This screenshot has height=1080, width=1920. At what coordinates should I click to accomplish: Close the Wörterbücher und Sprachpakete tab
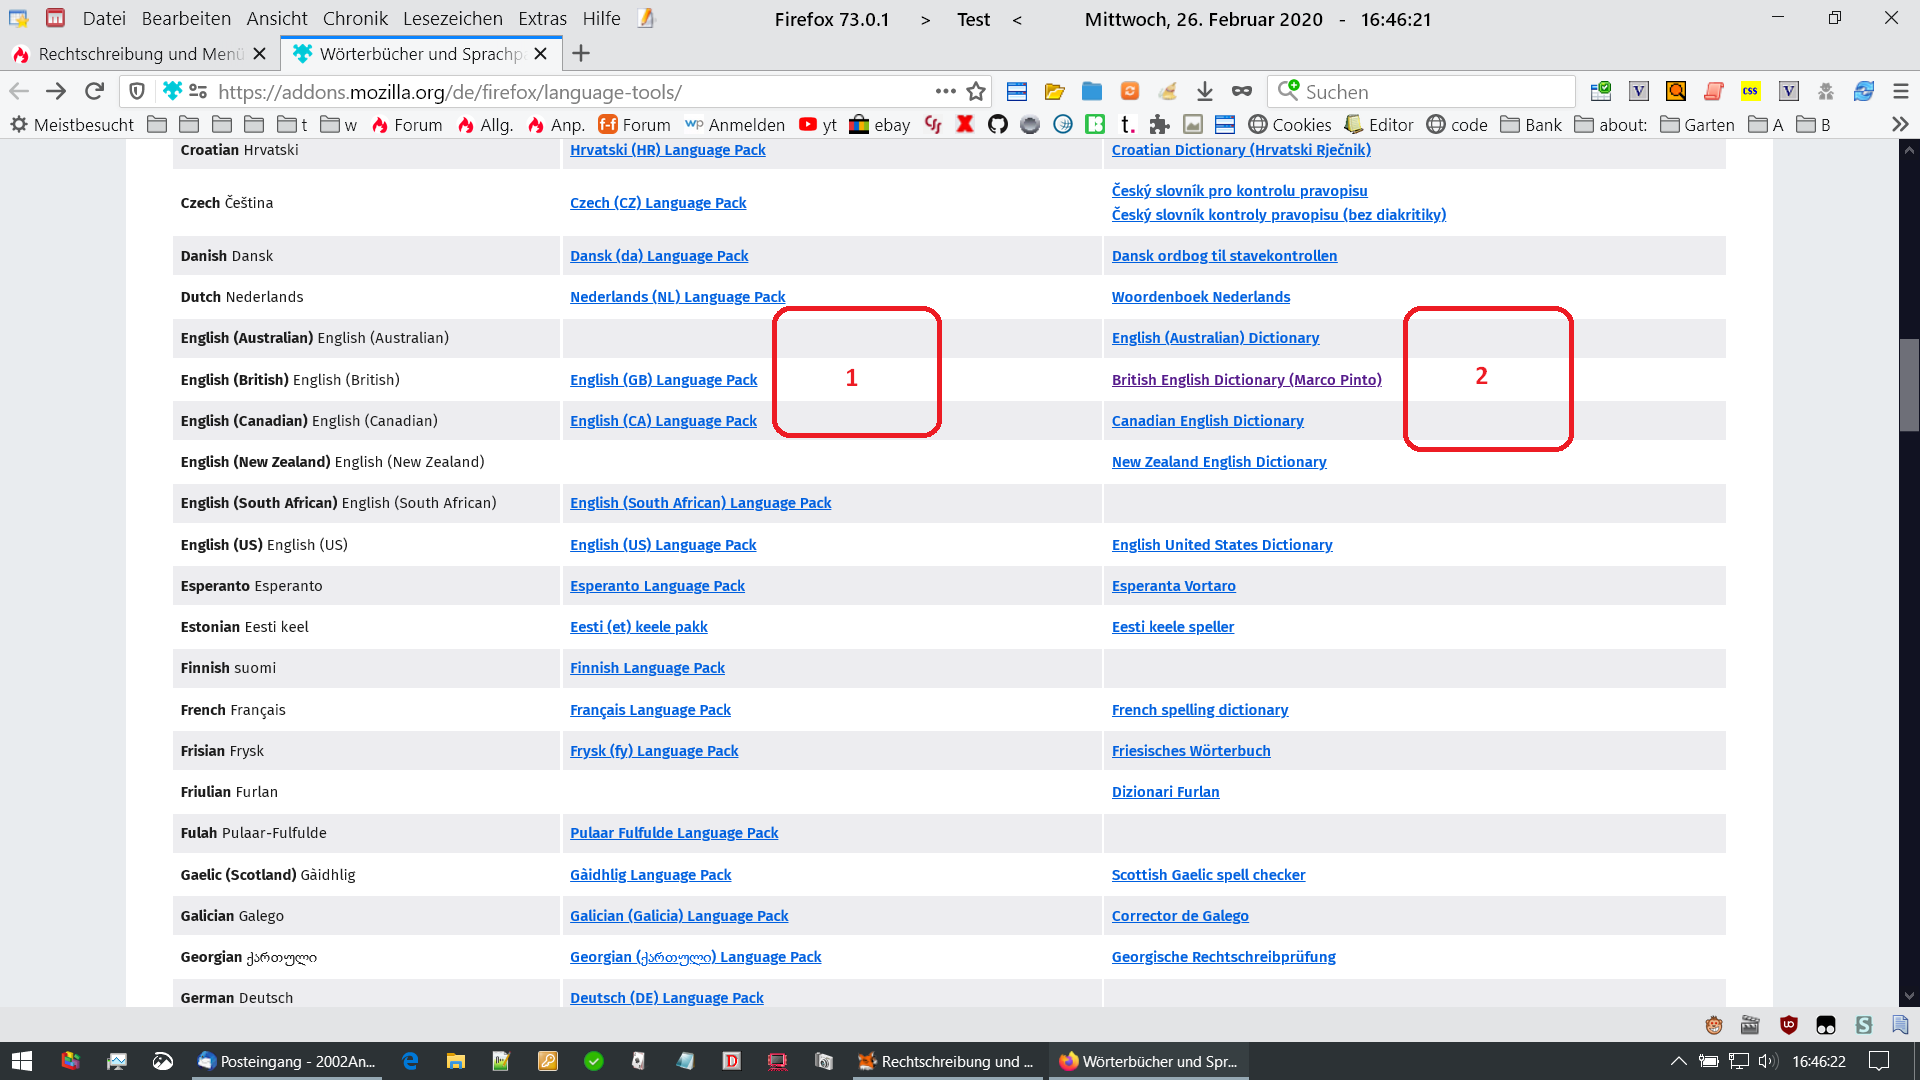click(541, 54)
